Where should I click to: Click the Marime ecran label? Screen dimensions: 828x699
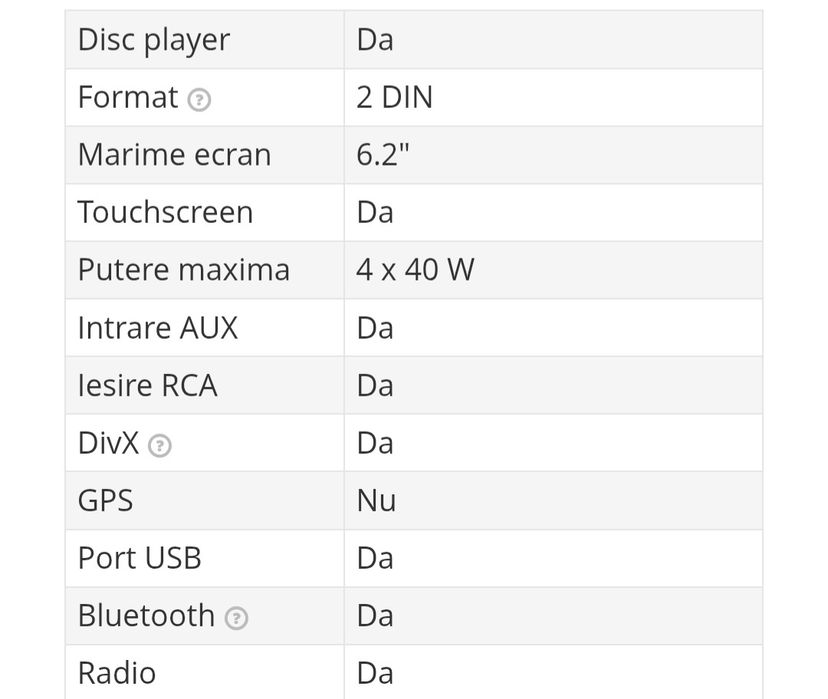tap(174, 155)
